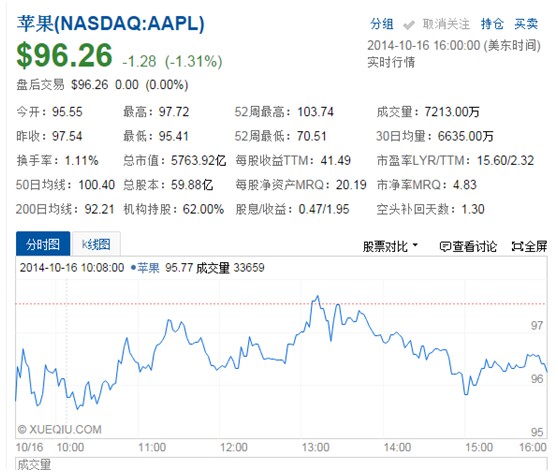The width and height of the screenshot is (558, 472).
Task: Switch to the K线图 tab
Action: pos(96,244)
